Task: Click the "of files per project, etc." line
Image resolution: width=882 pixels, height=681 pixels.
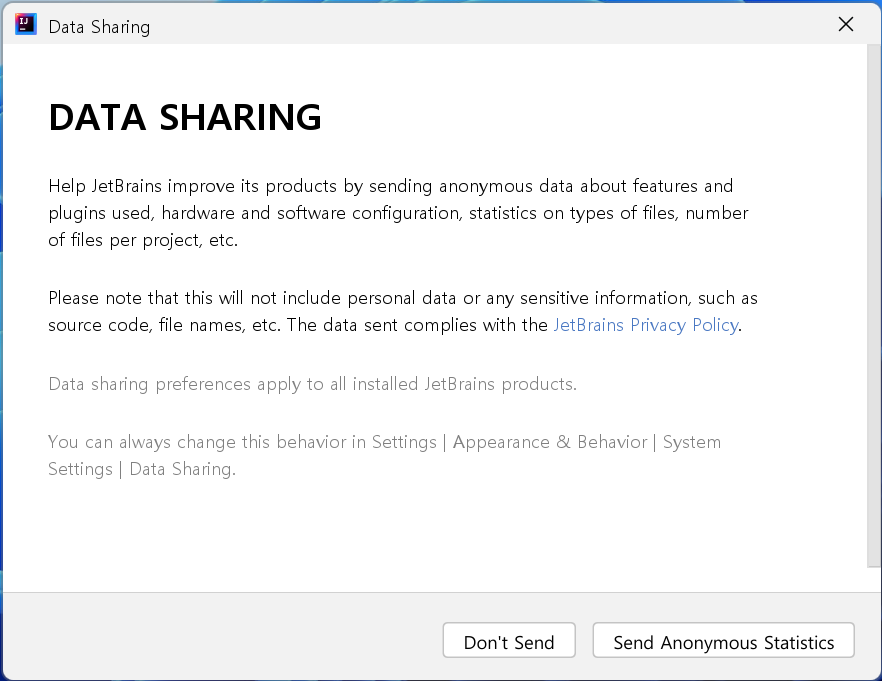Action: click(143, 240)
